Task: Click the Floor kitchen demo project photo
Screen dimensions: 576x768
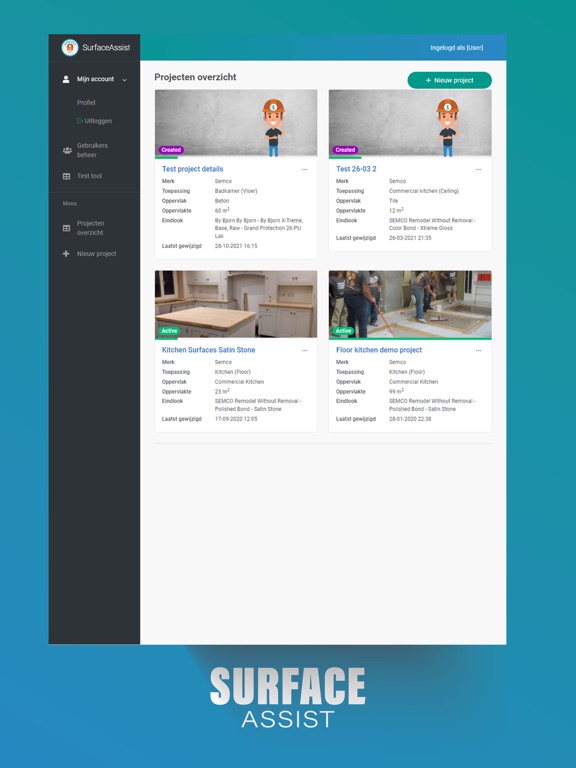Action: tap(410, 304)
